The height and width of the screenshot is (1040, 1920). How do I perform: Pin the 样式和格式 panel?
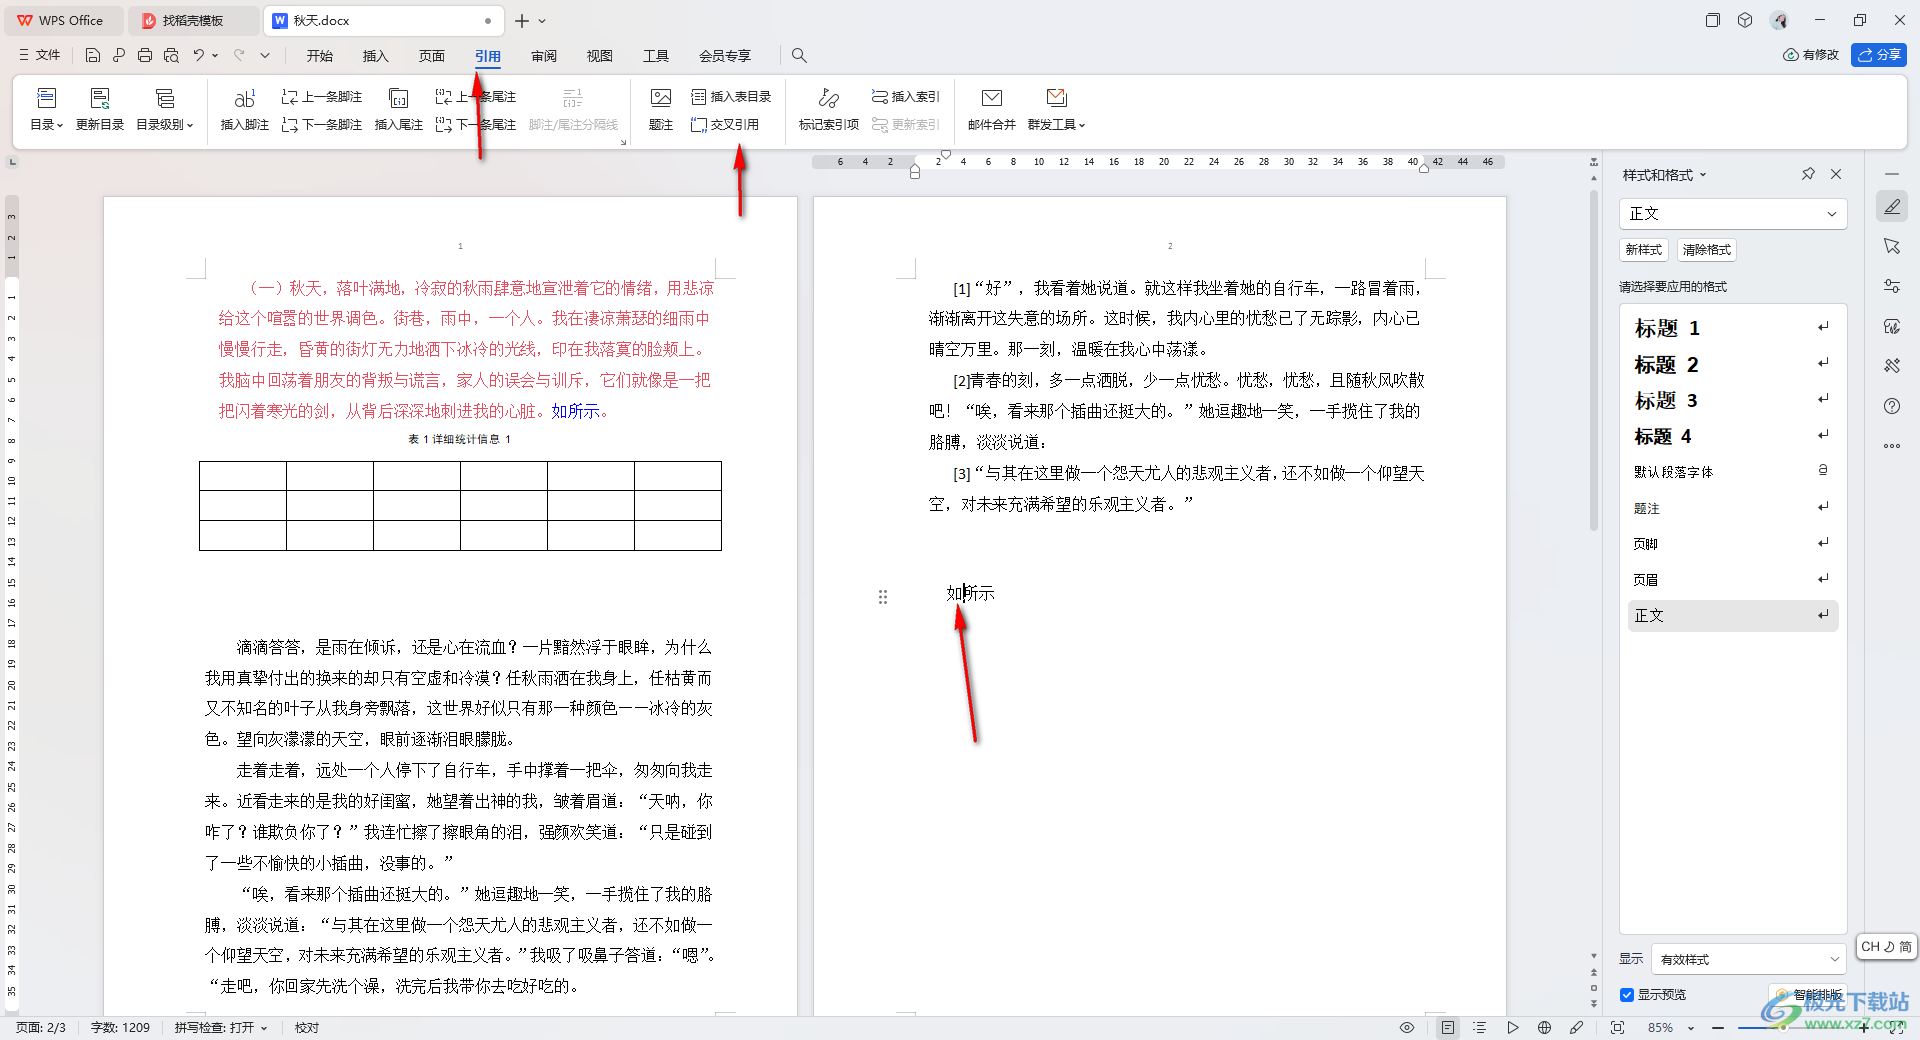point(1808,174)
